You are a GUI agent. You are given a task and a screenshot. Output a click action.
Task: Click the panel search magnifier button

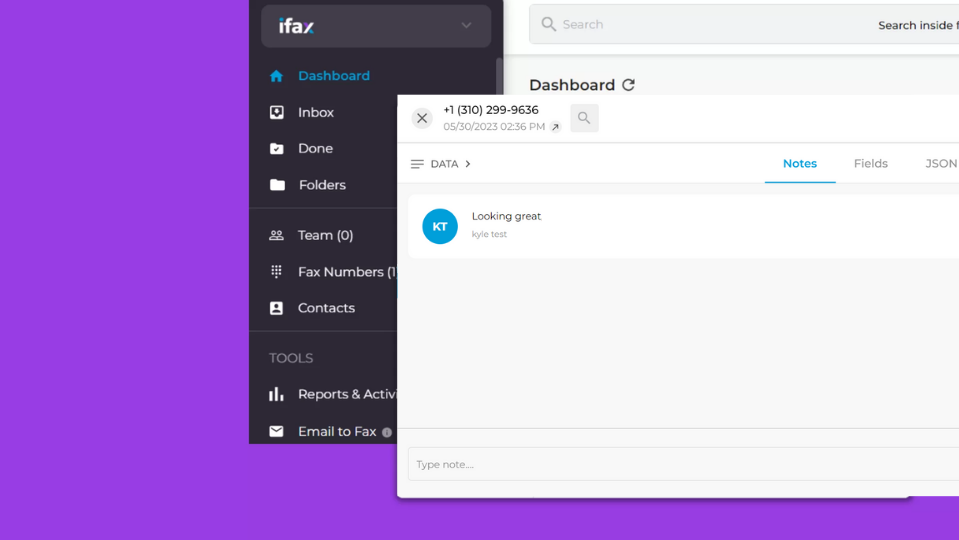pyautogui.click(x=584, y=118)
